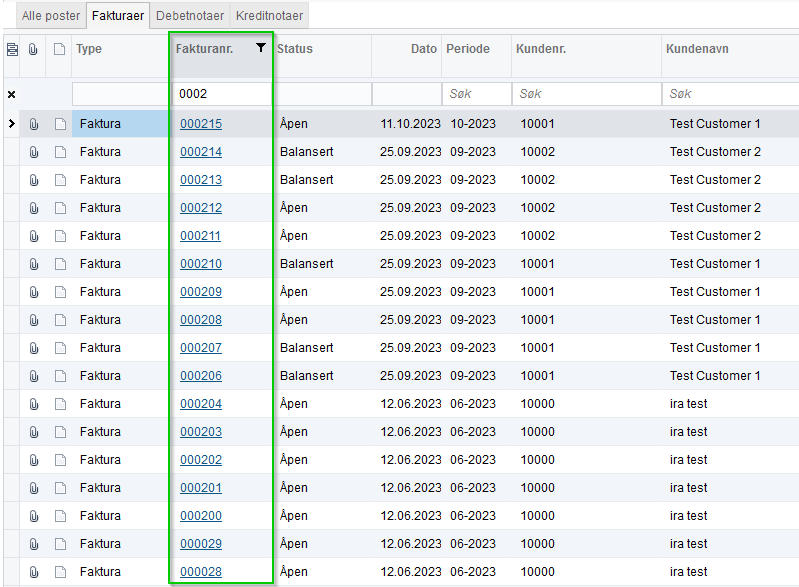The image size is (799, 587).
Task: Click the document icon for invoice 000028
Action: [60, 572]
